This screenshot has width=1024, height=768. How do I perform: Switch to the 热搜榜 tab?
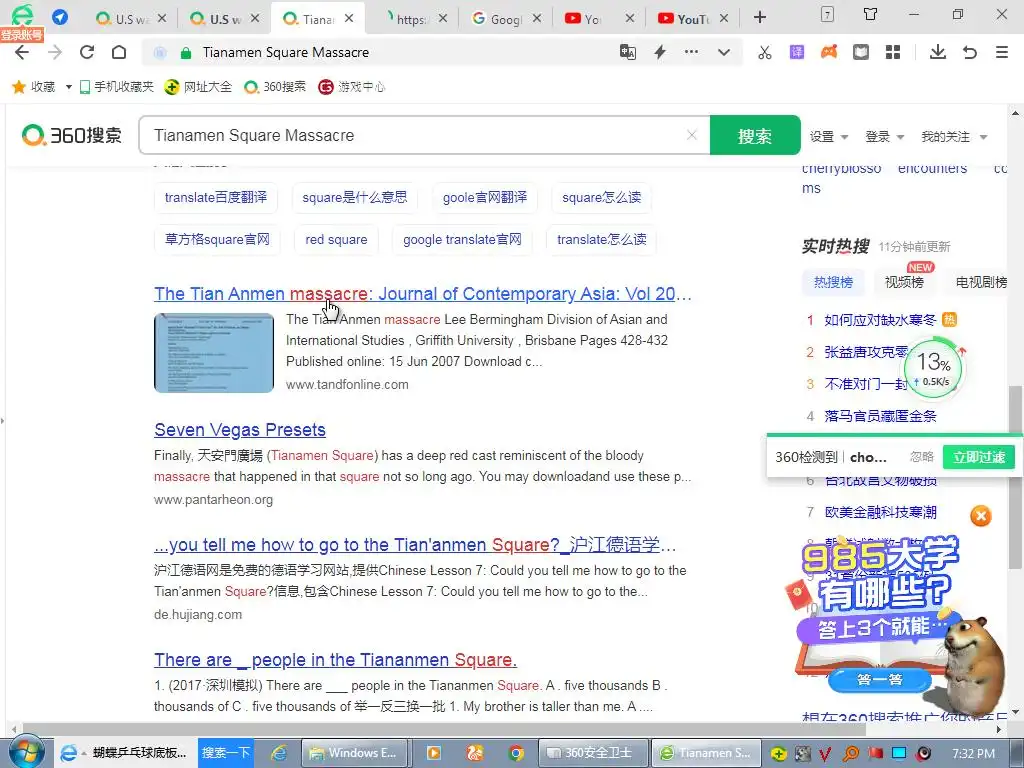833,281
